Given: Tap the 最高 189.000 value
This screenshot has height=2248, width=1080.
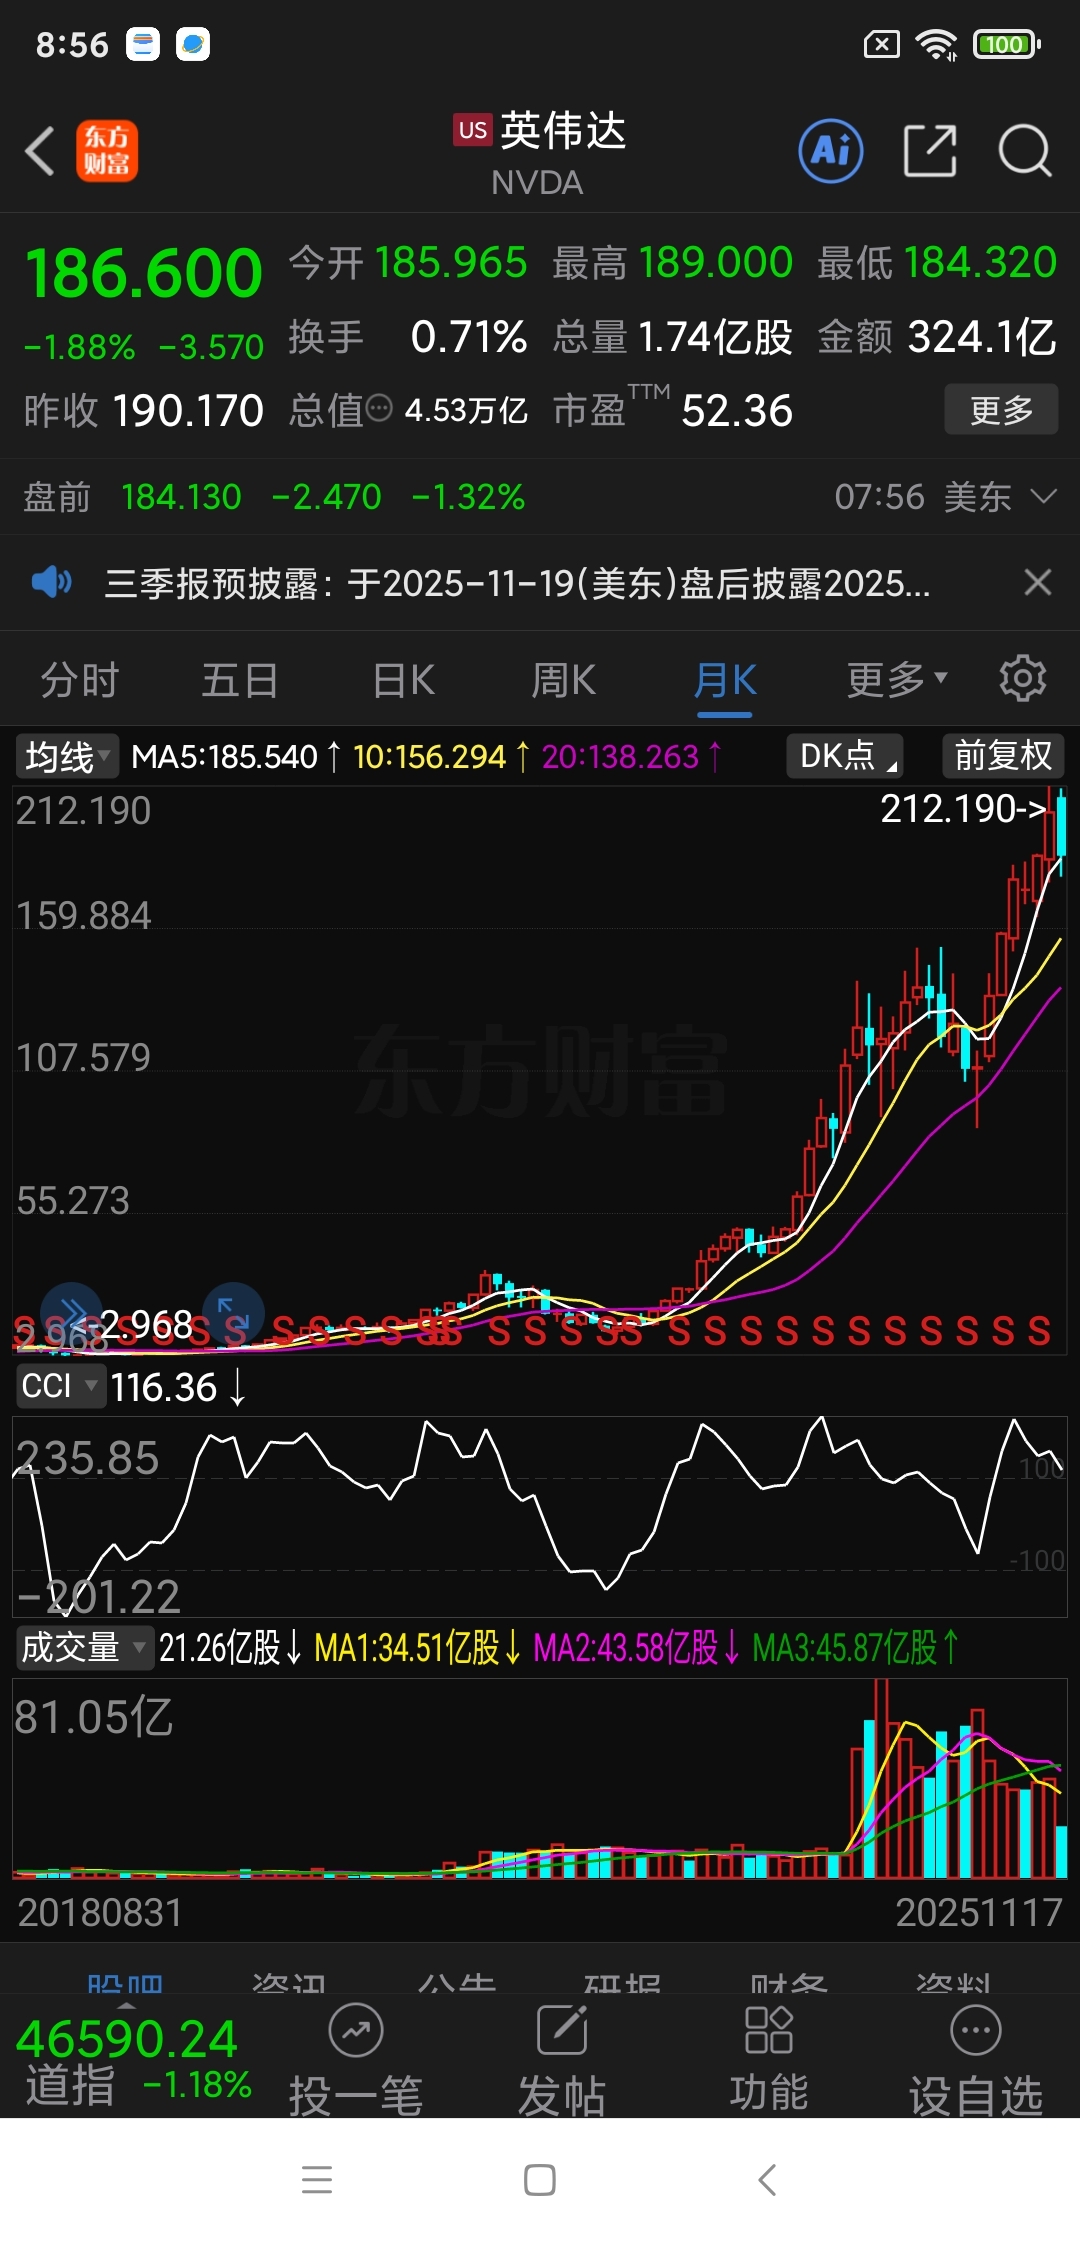Looking at the screenshot, I should click(x=715, y=263).
